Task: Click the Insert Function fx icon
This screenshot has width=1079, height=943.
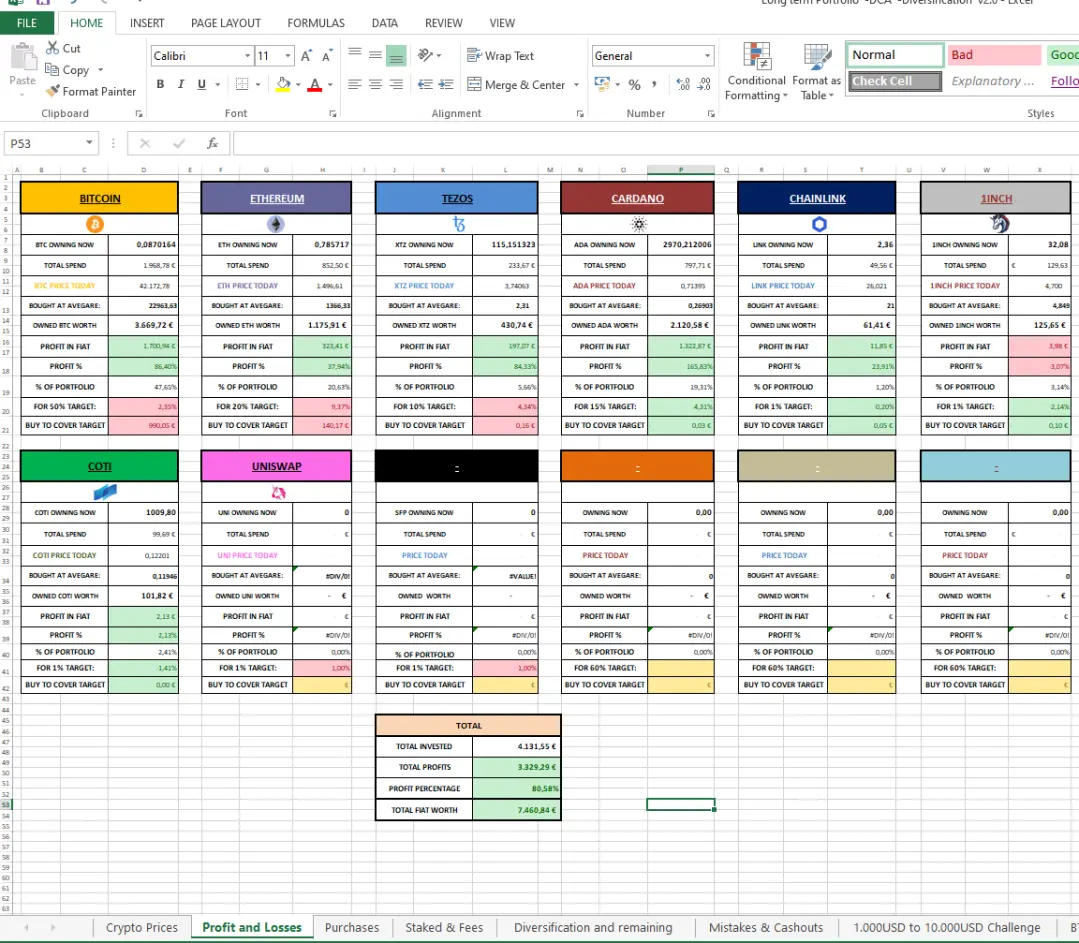Action: [x=213, y=143]
